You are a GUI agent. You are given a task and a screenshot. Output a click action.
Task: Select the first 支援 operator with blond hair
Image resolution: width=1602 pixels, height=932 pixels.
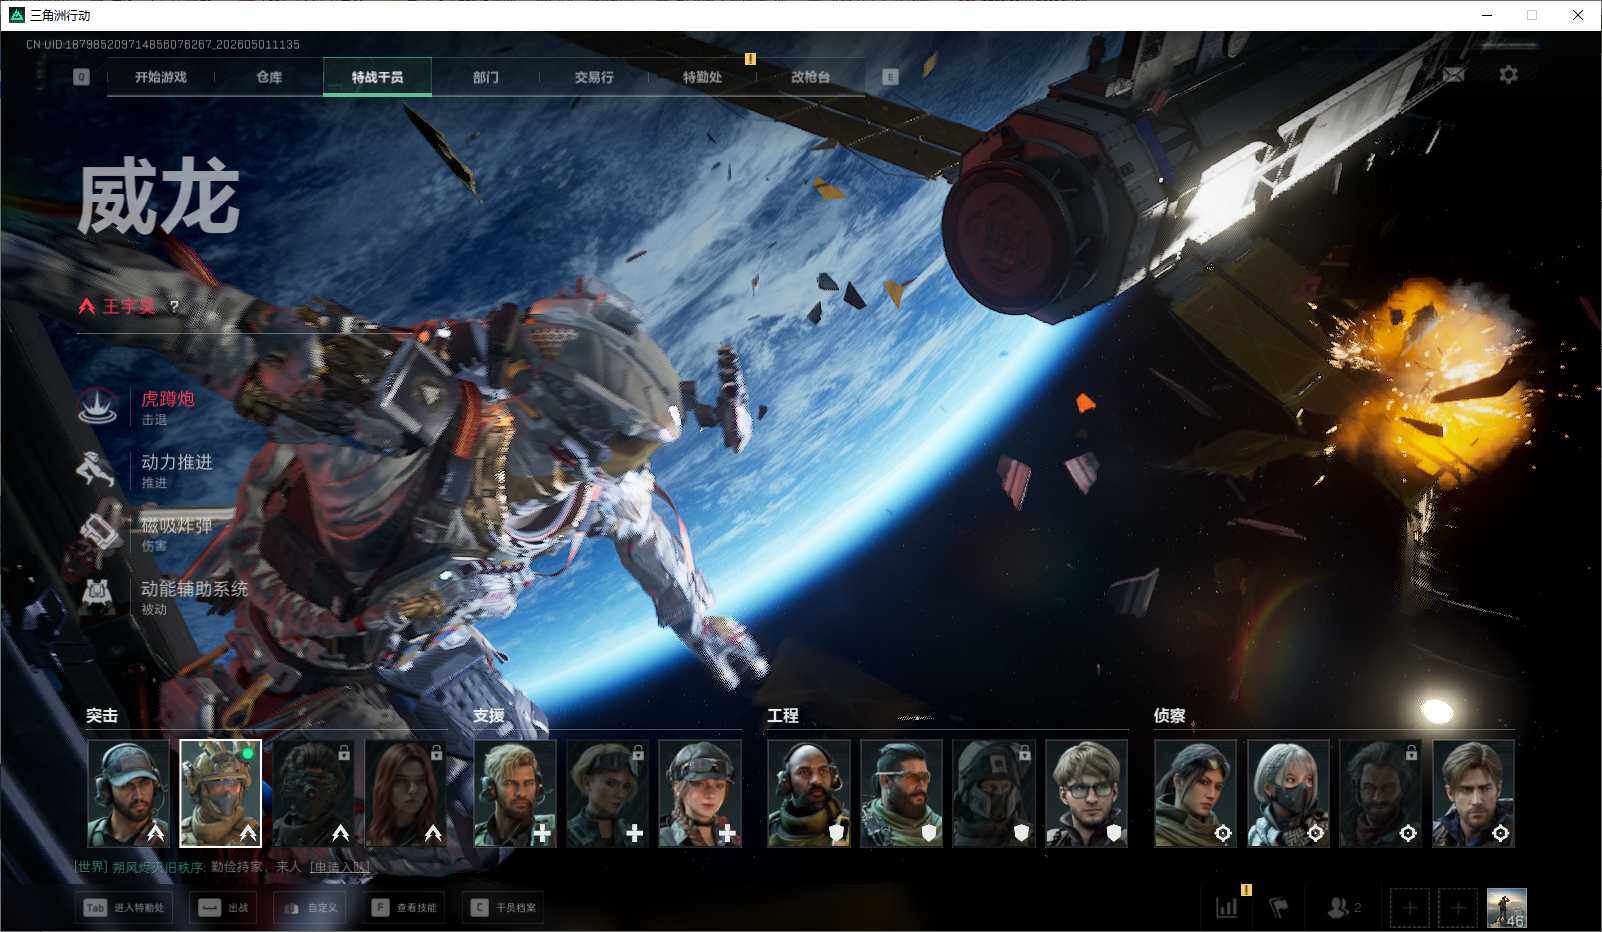[515, 793]
